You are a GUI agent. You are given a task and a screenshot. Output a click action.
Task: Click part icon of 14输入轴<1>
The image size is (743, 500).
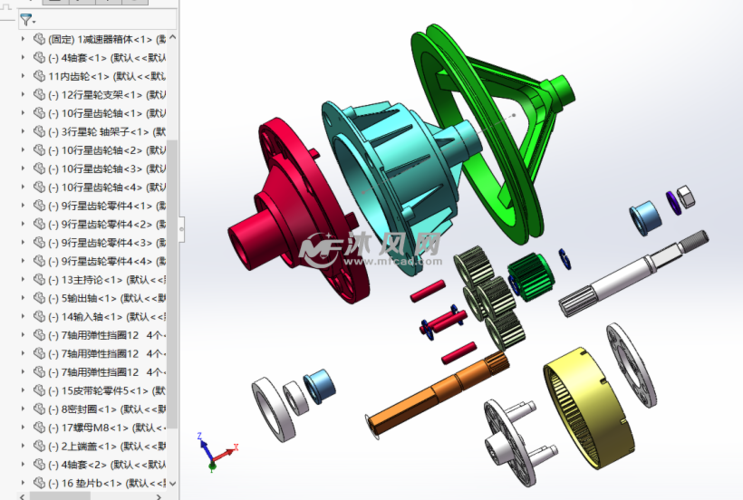(x=39, y=316)
